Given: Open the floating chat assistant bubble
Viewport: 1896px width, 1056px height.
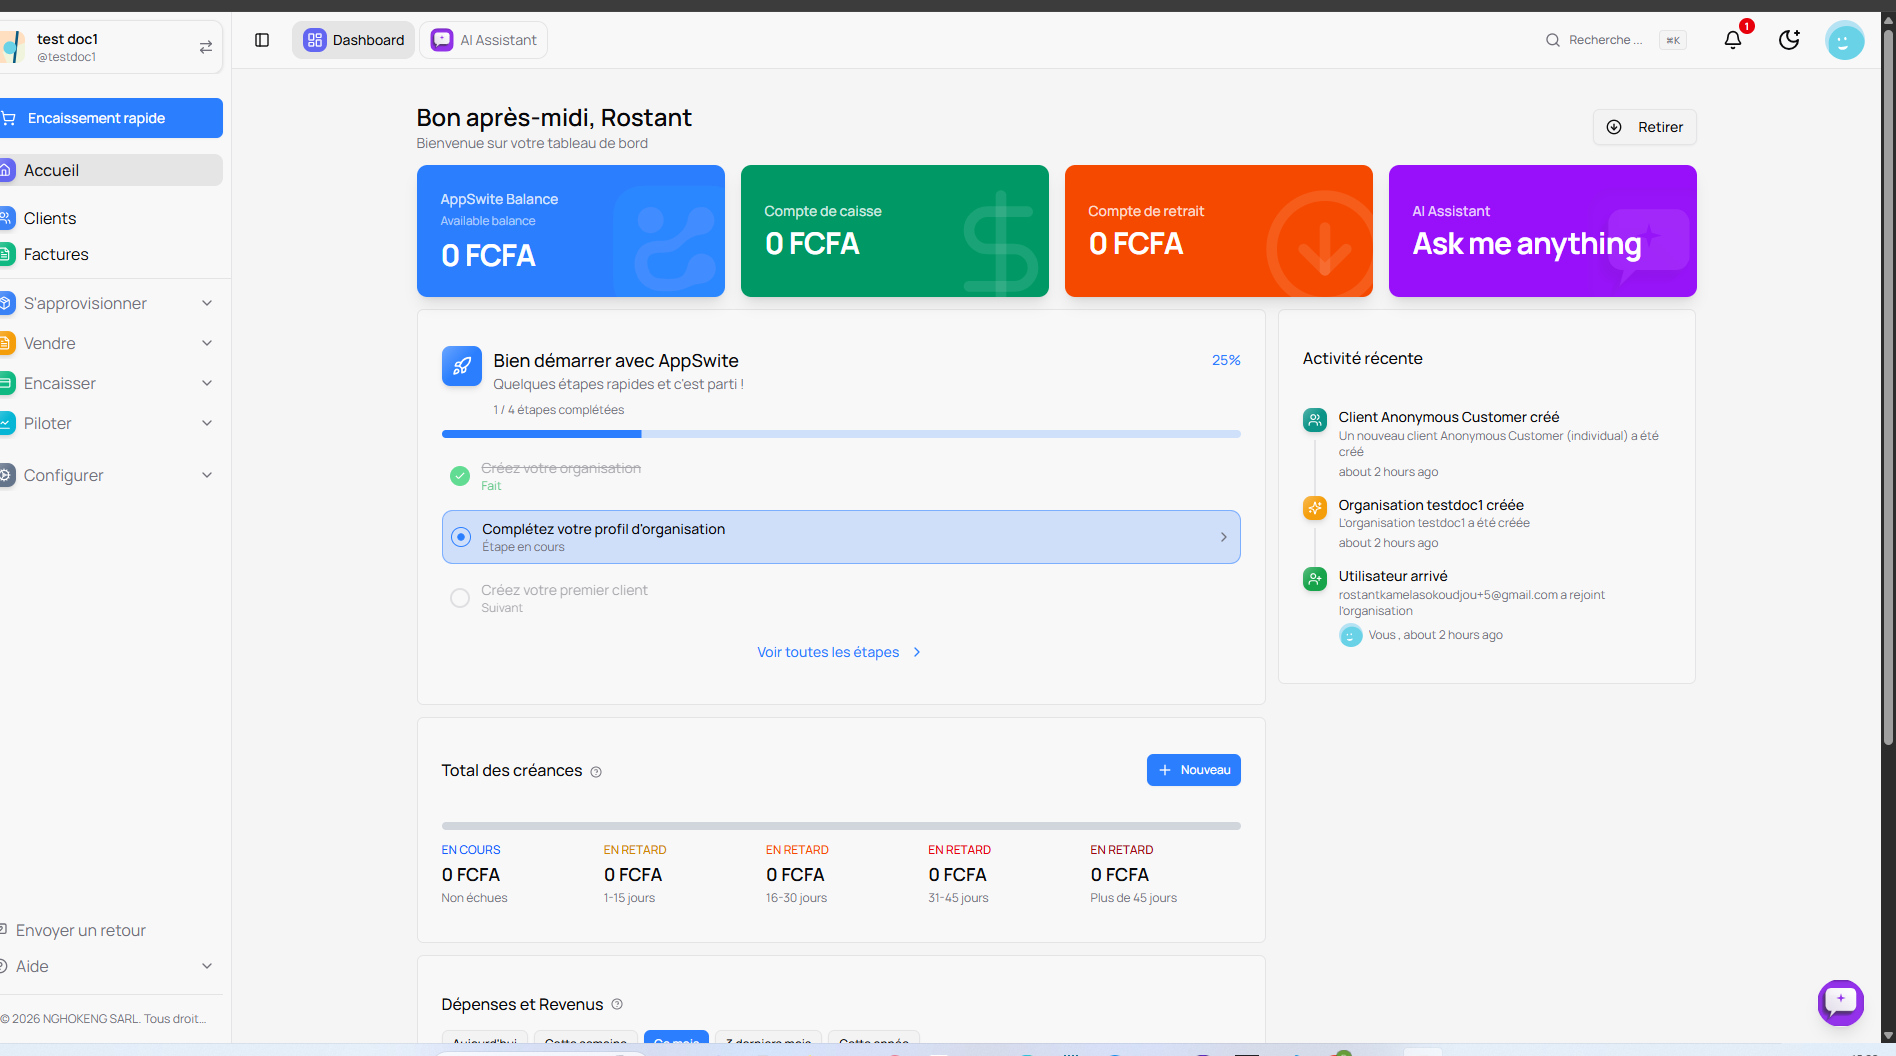Looking at the screenshot, I should coord(1840,1001).
